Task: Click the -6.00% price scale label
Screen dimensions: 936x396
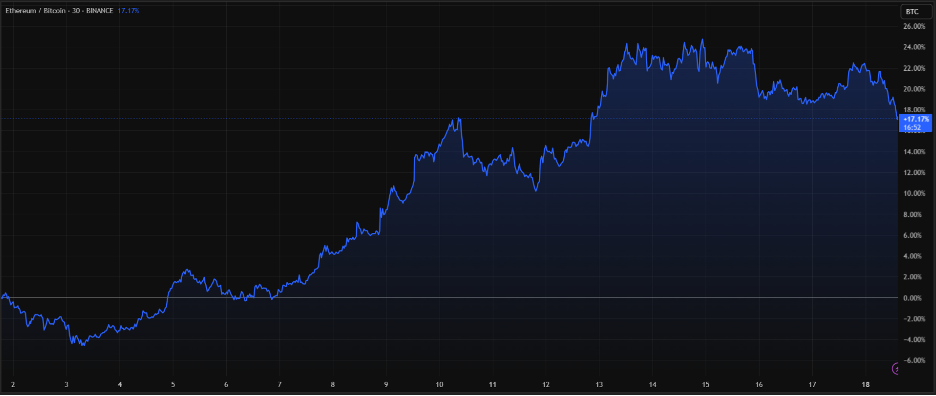Action: [x=915, y=361]
